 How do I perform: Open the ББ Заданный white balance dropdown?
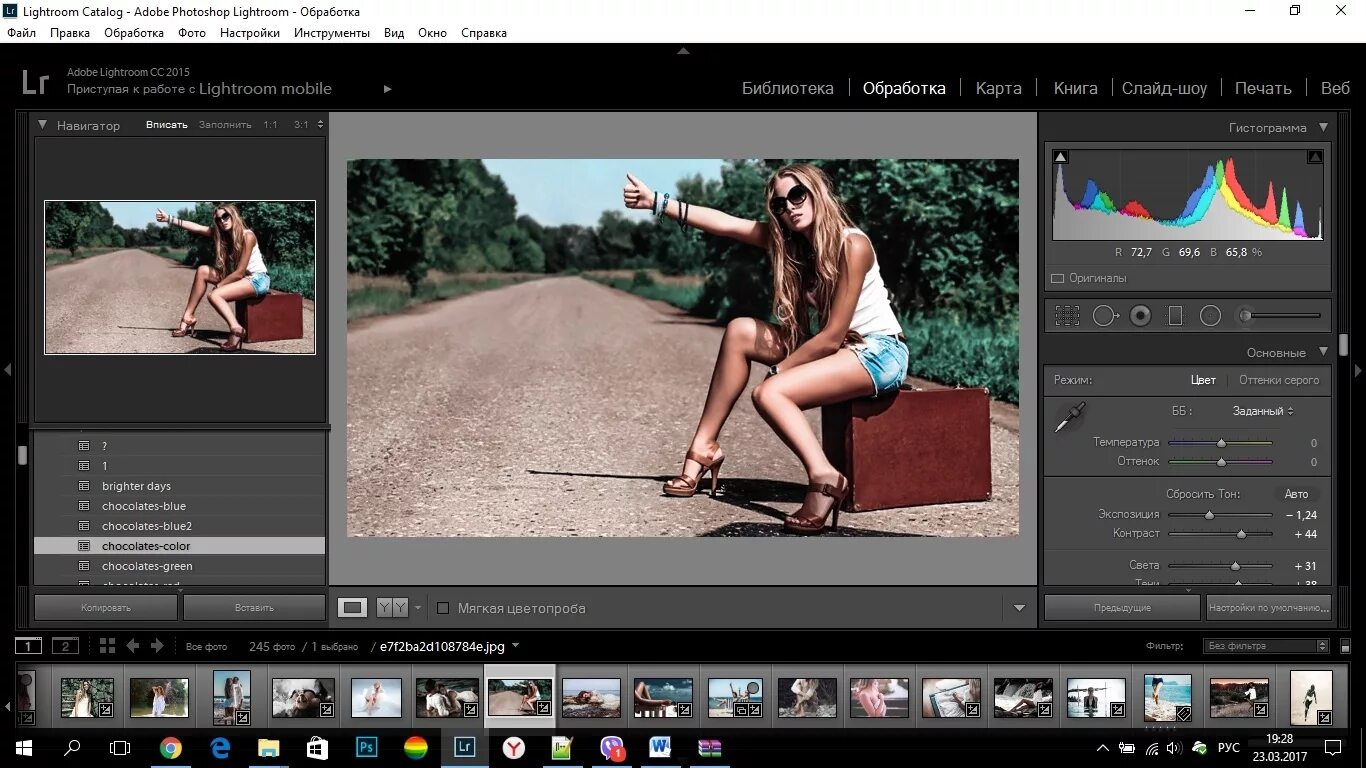tap(1263, 411)
